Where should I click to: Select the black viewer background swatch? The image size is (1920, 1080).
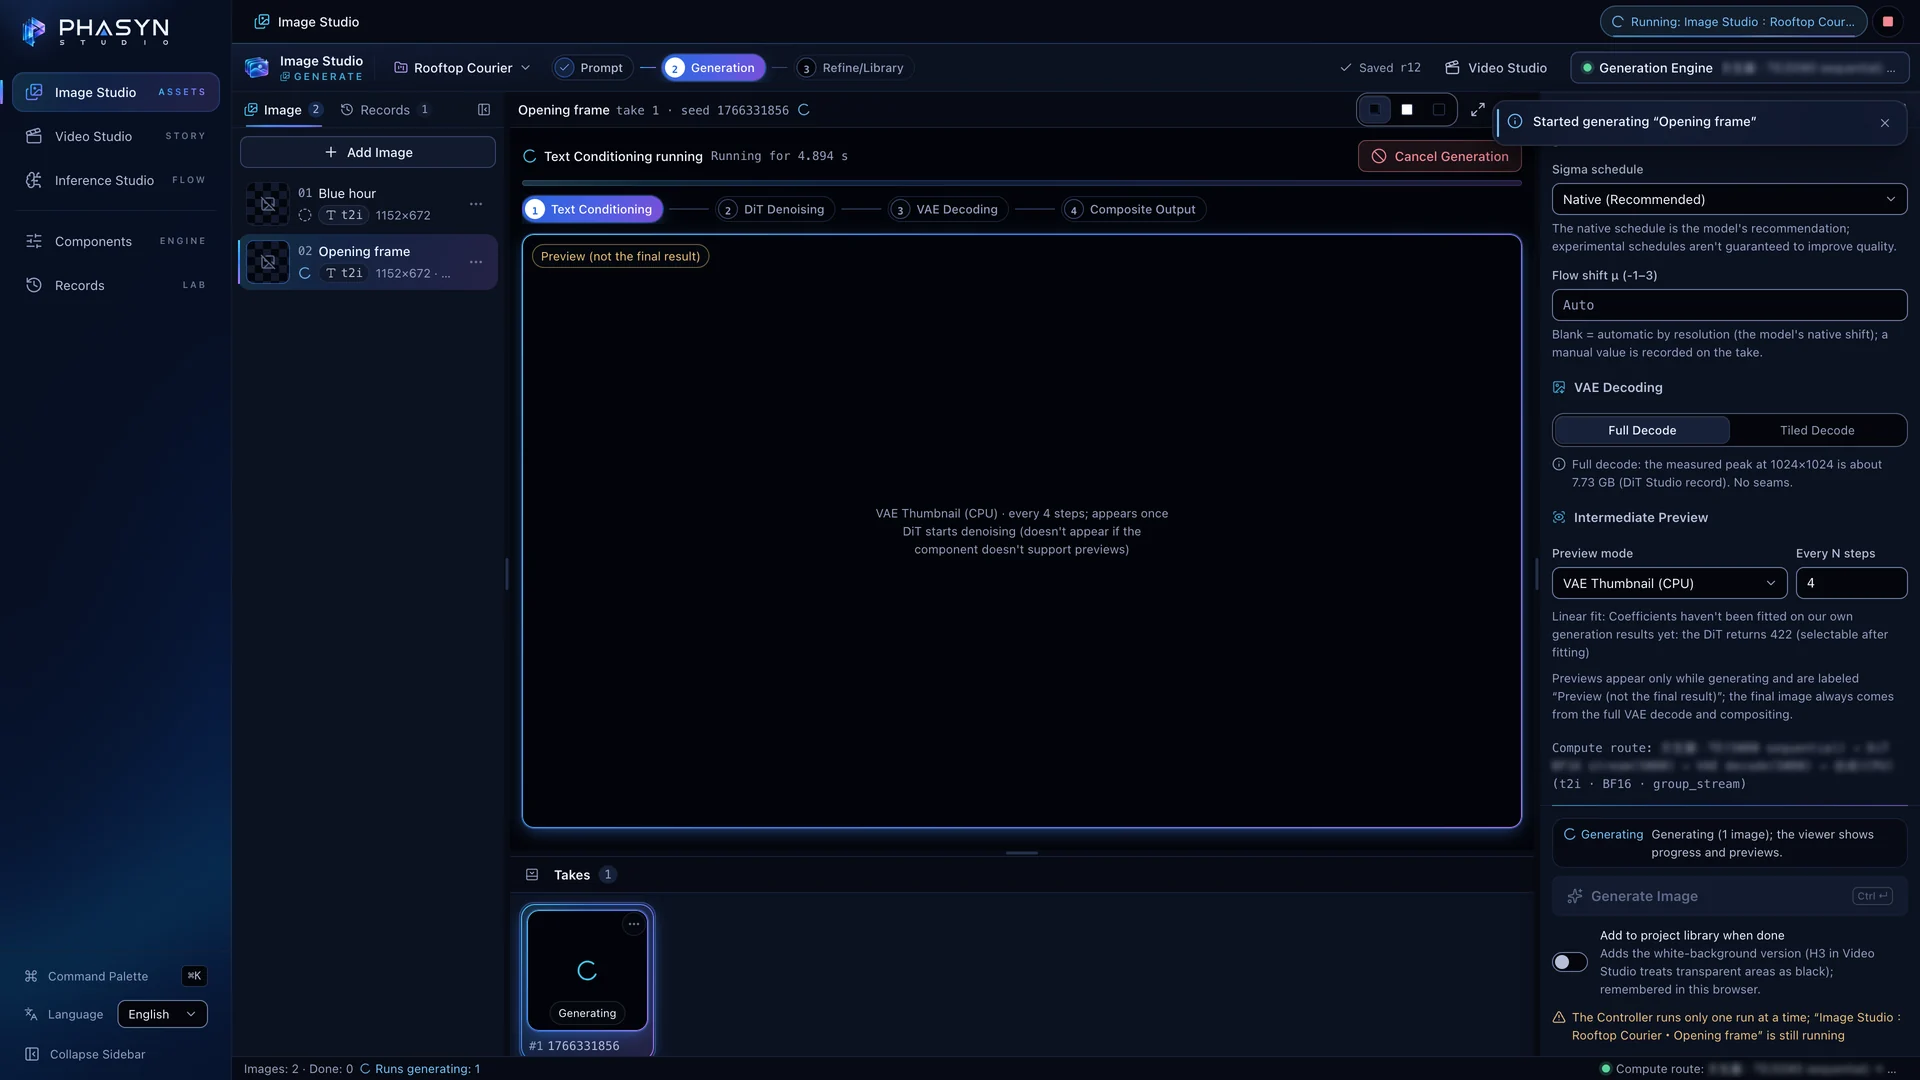(x=1439, y=110)
